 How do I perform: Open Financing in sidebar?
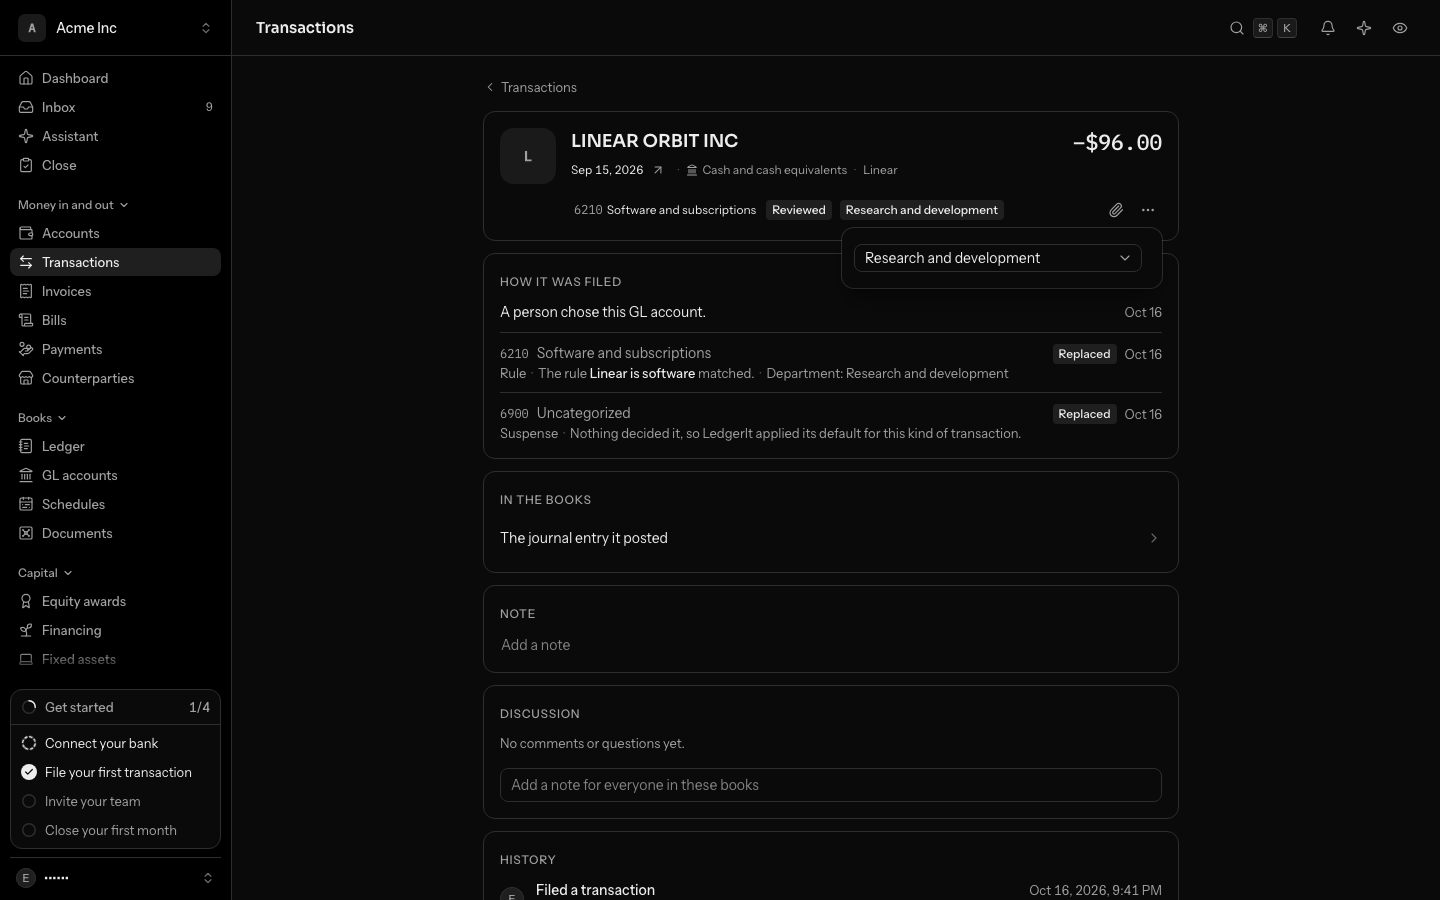[x=115, y=630]
